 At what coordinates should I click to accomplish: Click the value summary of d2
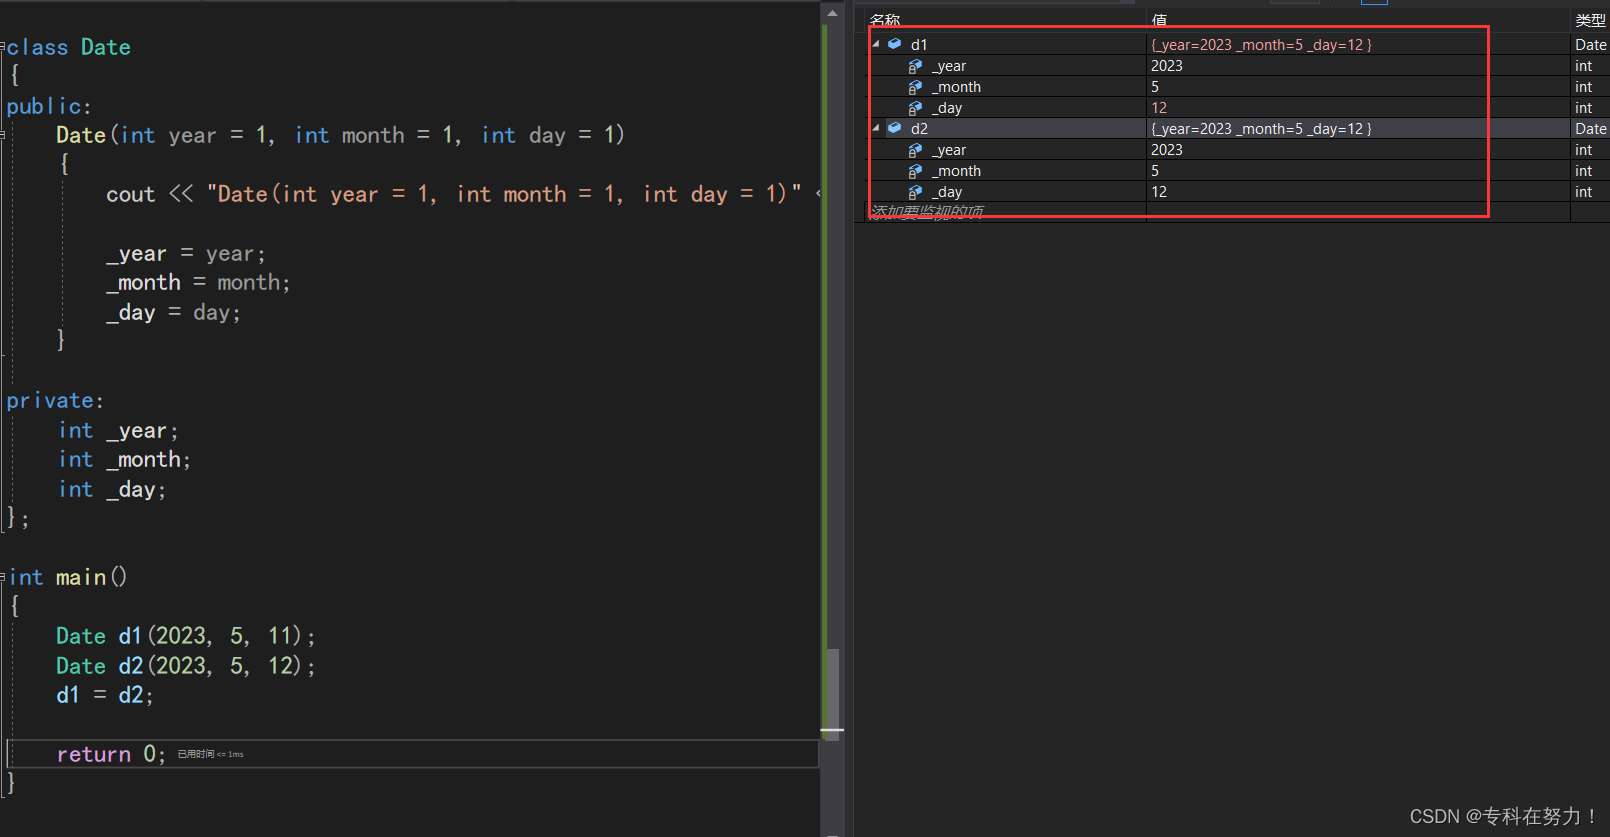[x=1261, y=129]
